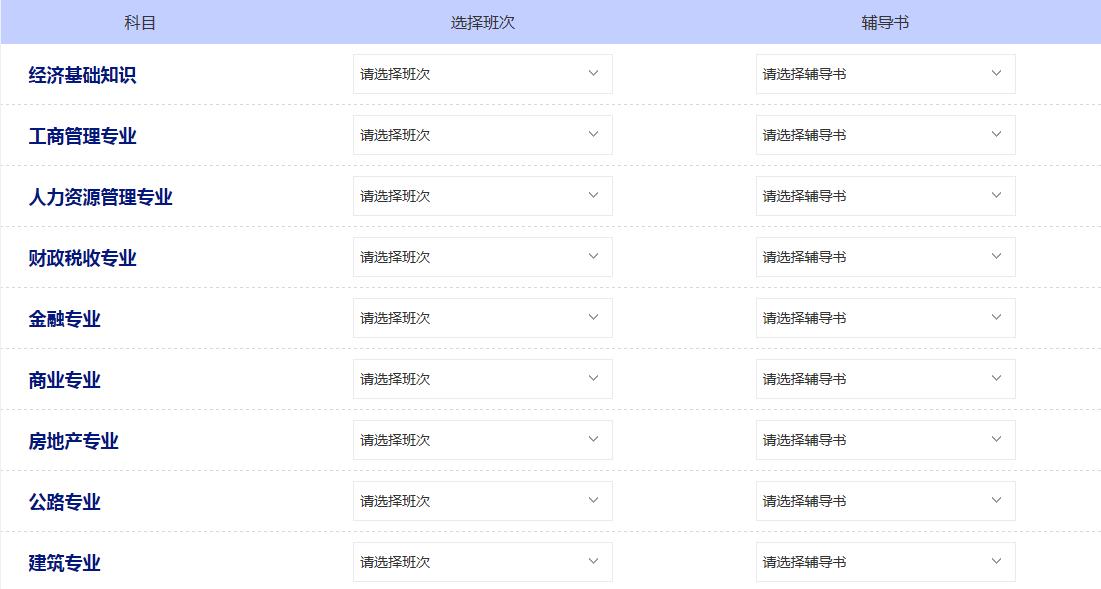
Task: Expand the chevron beside 请选择班次 for 建筑专业
Action: (x=593, y=561)
